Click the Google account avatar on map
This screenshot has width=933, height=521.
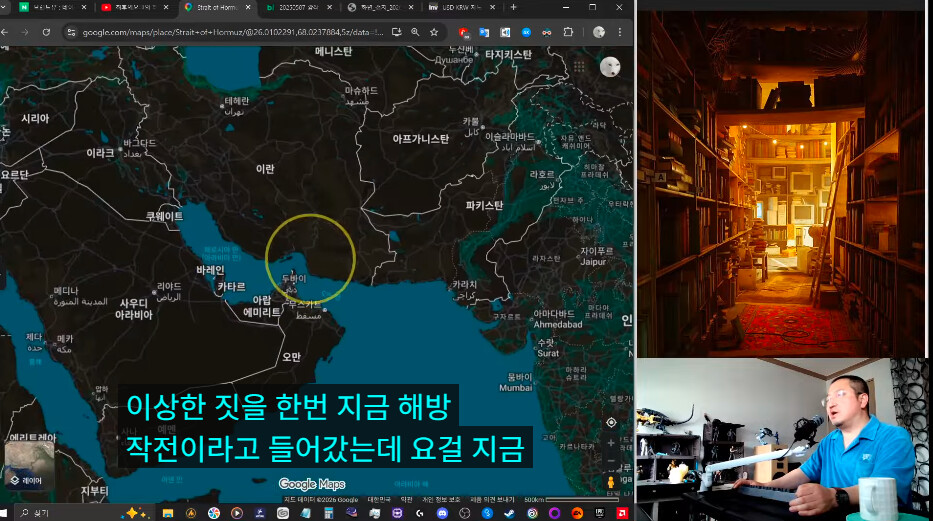pyautogui.click(x=609, y=67)
